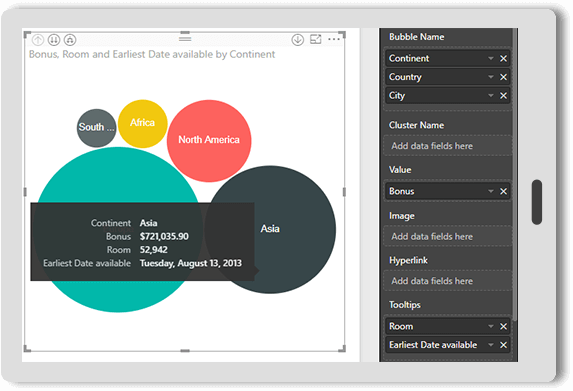
Task: Click the visual's right-edge resize handle
Action: tap(344, 192)
